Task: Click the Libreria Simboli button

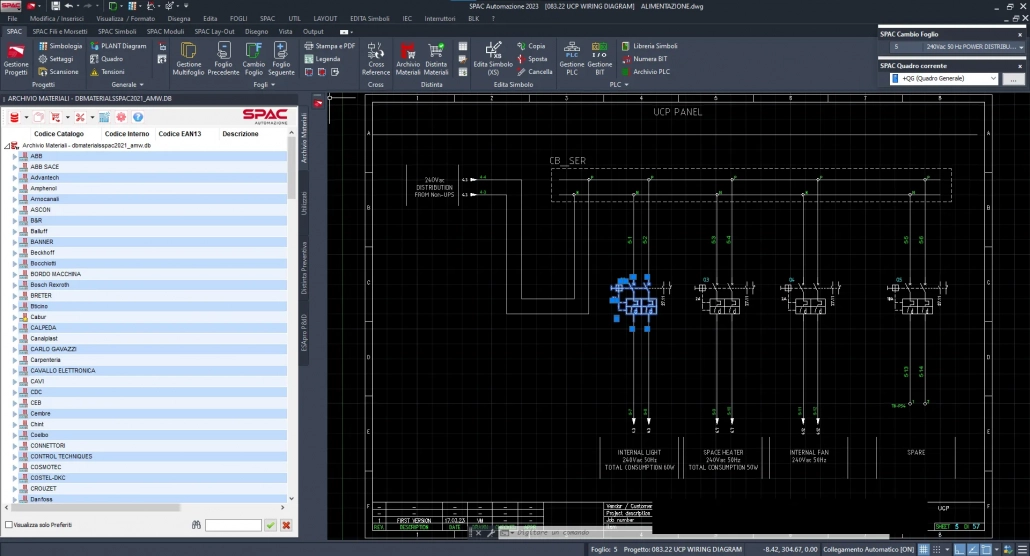Action: click(x=650, y=46)
